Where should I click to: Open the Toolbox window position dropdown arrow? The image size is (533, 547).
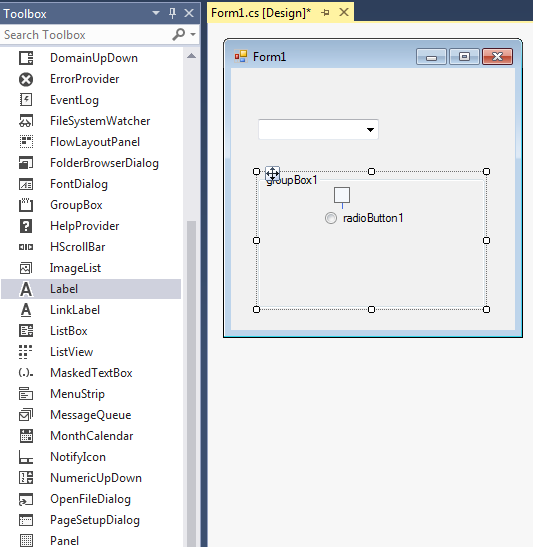156,13
